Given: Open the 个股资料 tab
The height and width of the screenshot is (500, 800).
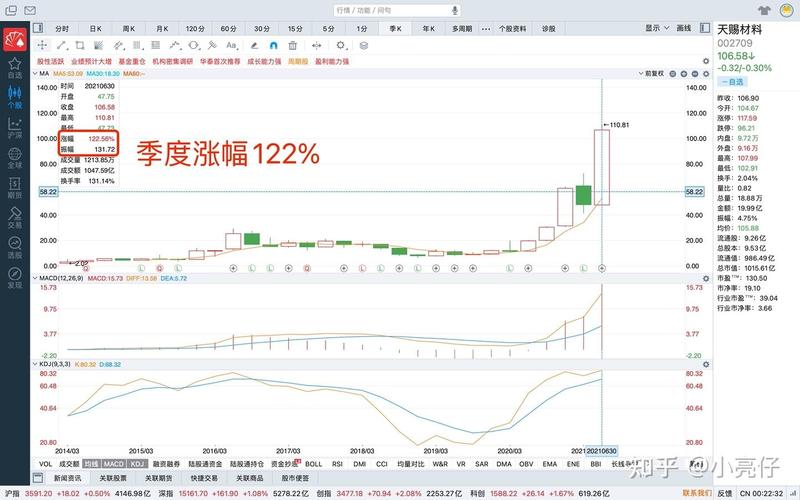Looking at the screenshot, I should 512,29.
